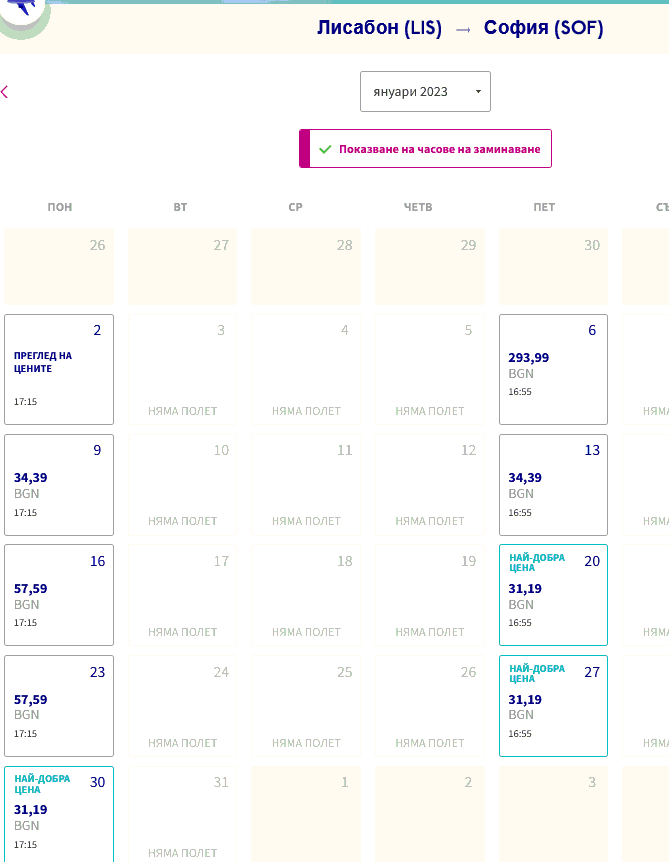Select January 6 flight for 293,99 BGN
The height and width of the screenshot is (862, 669).
click(553, 369)
